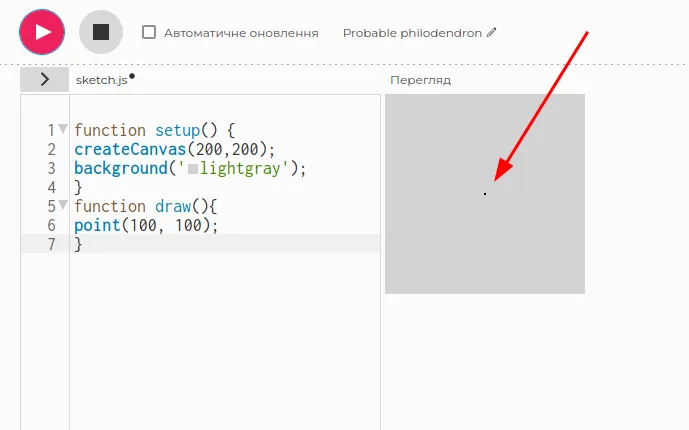Open the lightgray color swatch in code
The image size is (689, 430).
tap(193, 169)
